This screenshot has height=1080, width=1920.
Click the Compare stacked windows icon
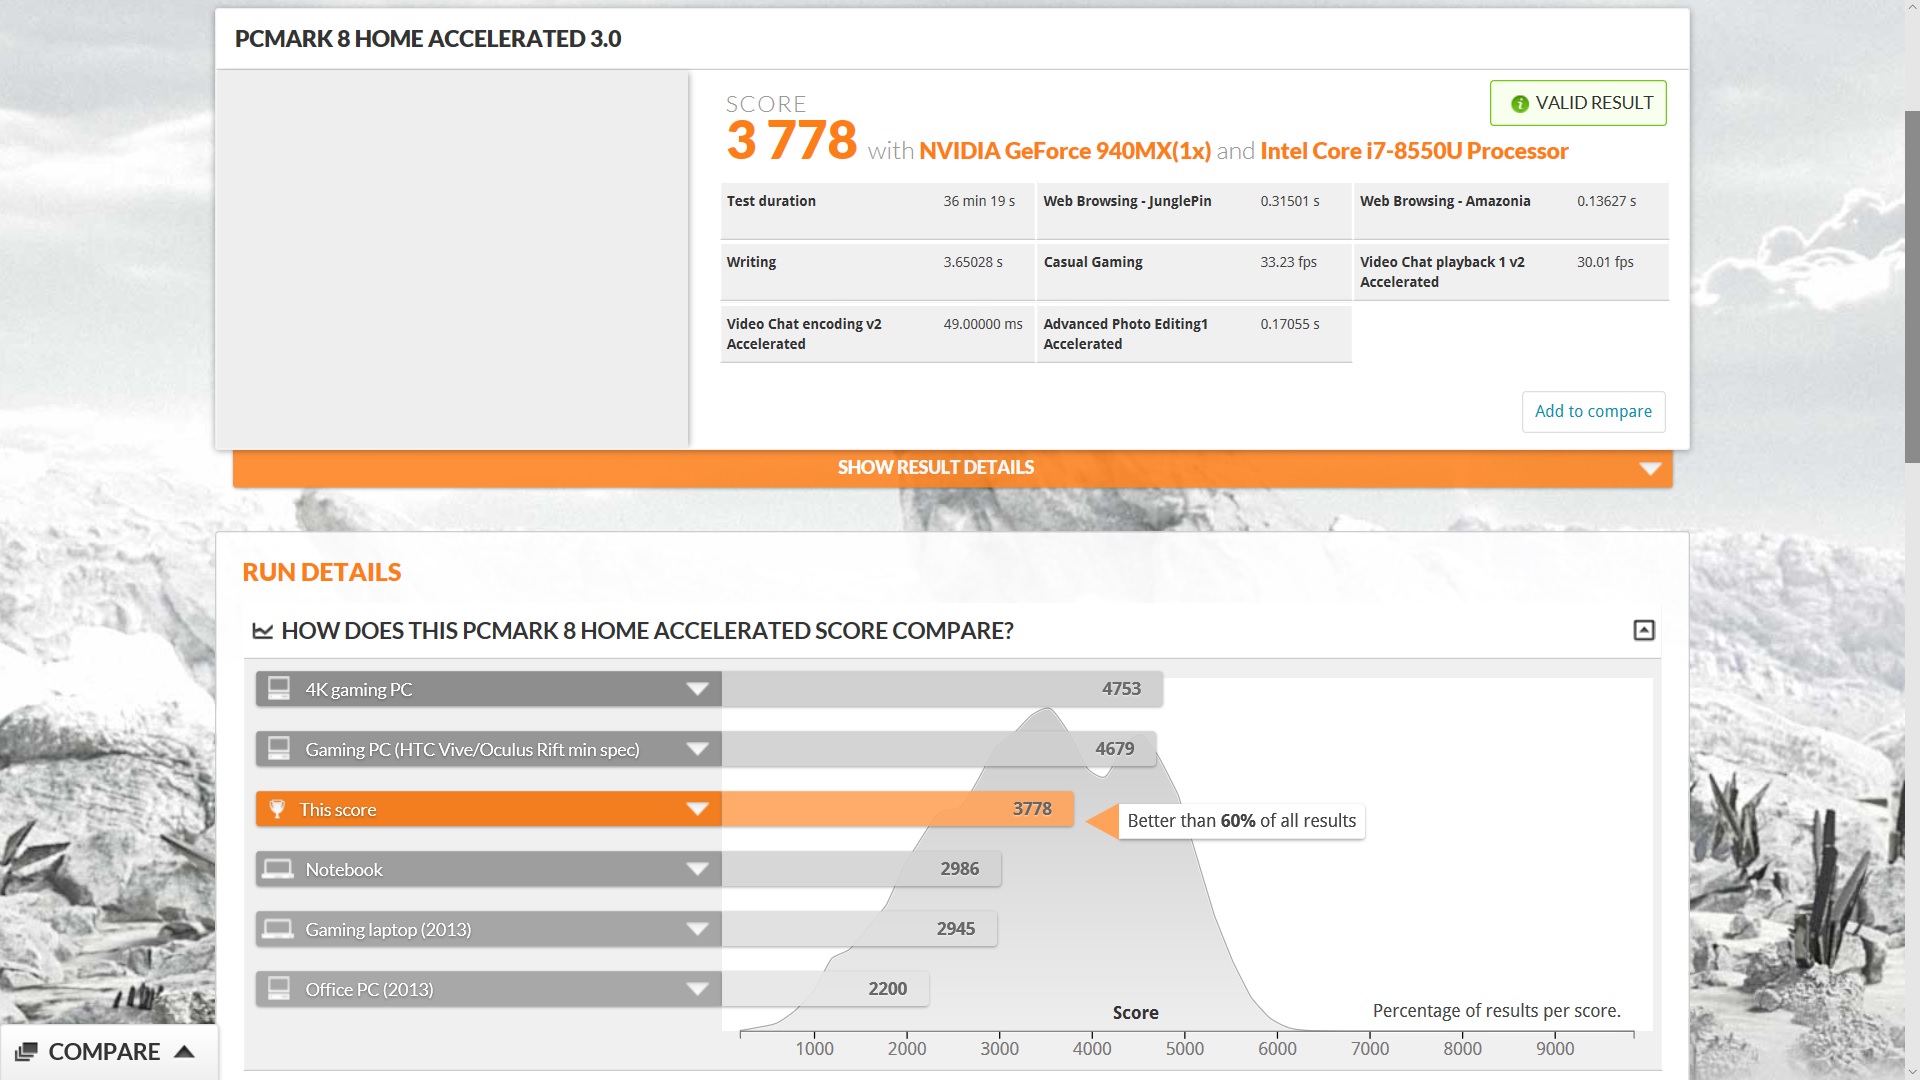pos(27,1052)
